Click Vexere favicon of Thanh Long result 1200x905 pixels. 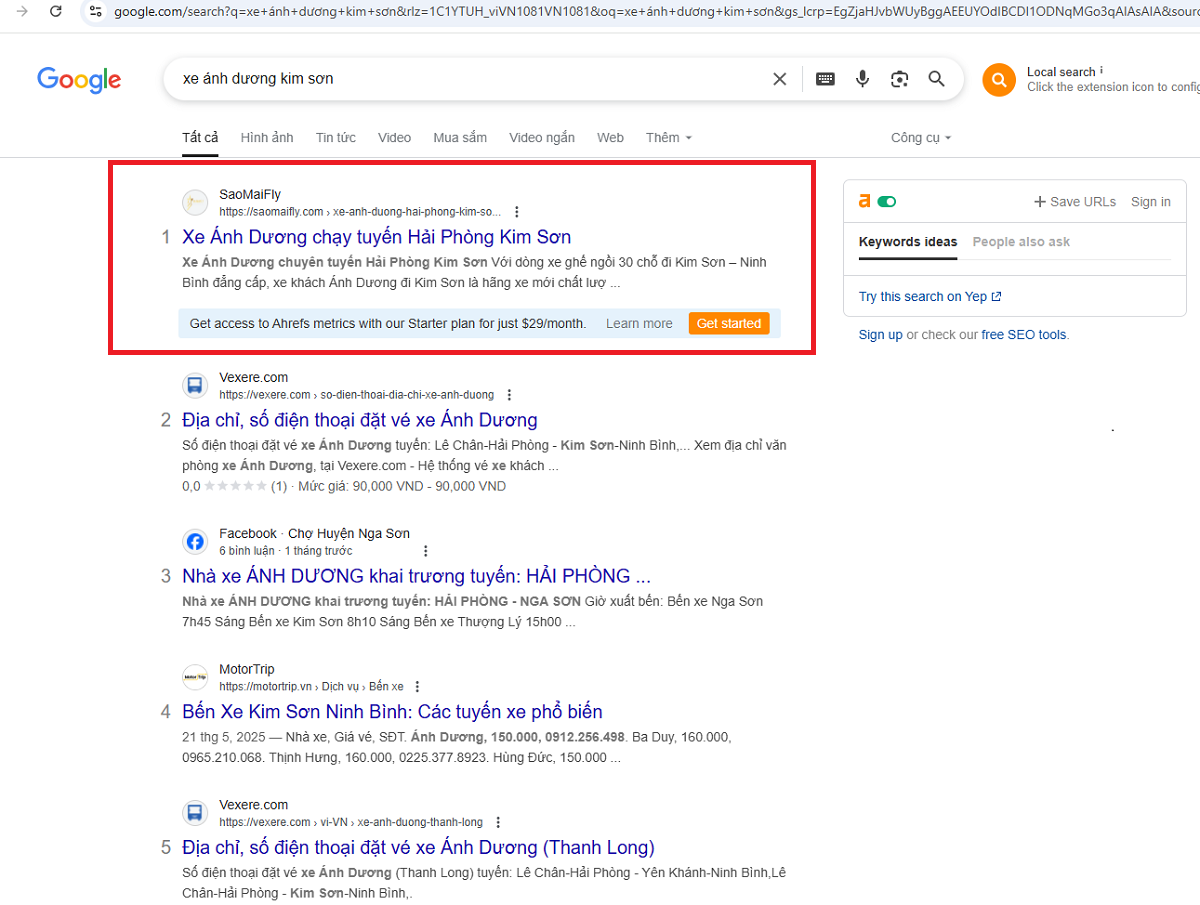(195, 813)
